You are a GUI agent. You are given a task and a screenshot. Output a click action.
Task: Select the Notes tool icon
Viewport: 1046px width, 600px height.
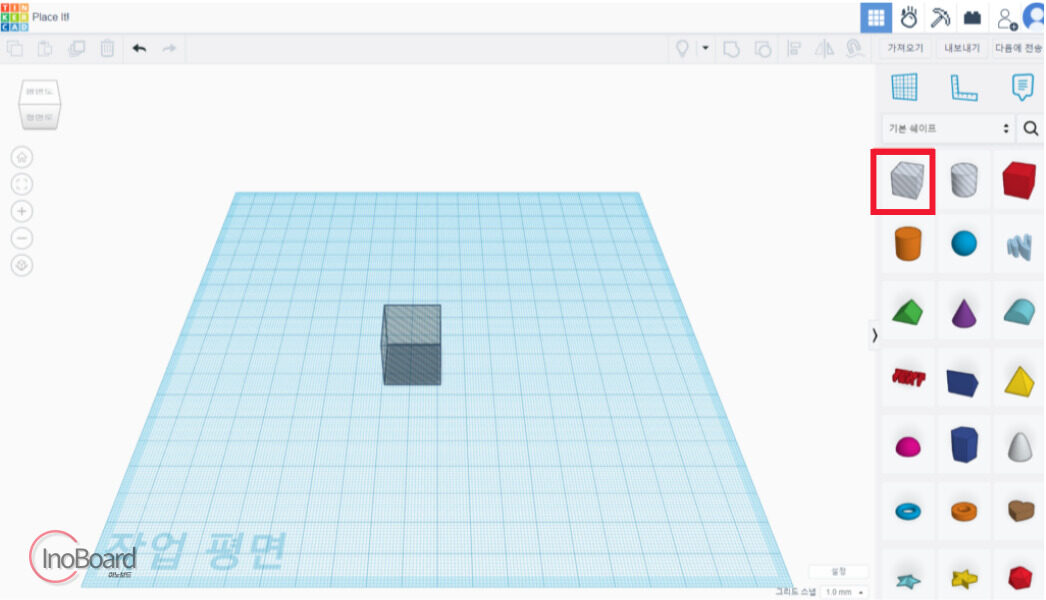[x=1022, y=87]
